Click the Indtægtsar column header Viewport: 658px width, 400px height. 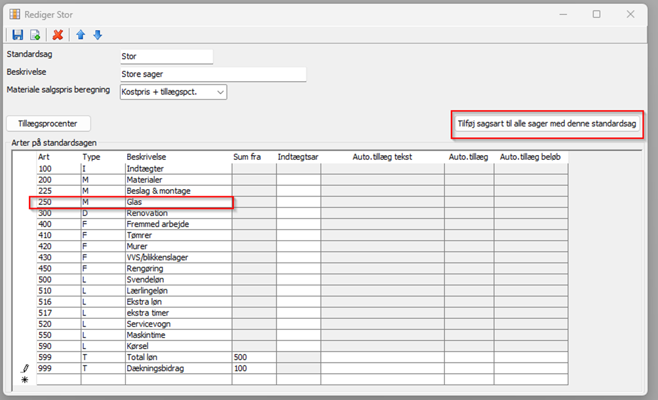(x=298, y=157)
